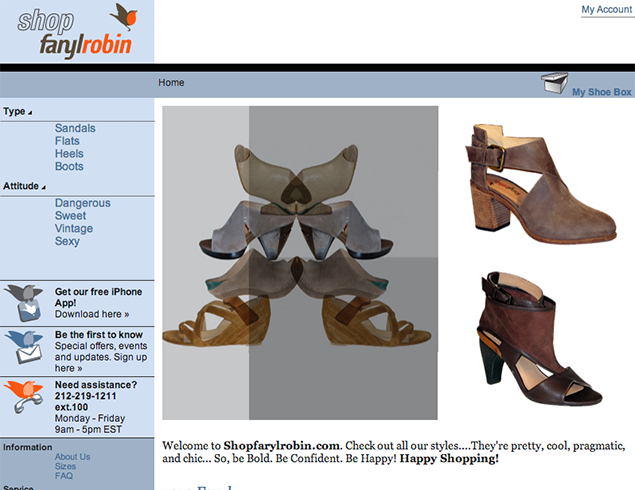Screen dimensions: 635x490
Task: Browse Sandals category
Action: click(x=75, y=128)
